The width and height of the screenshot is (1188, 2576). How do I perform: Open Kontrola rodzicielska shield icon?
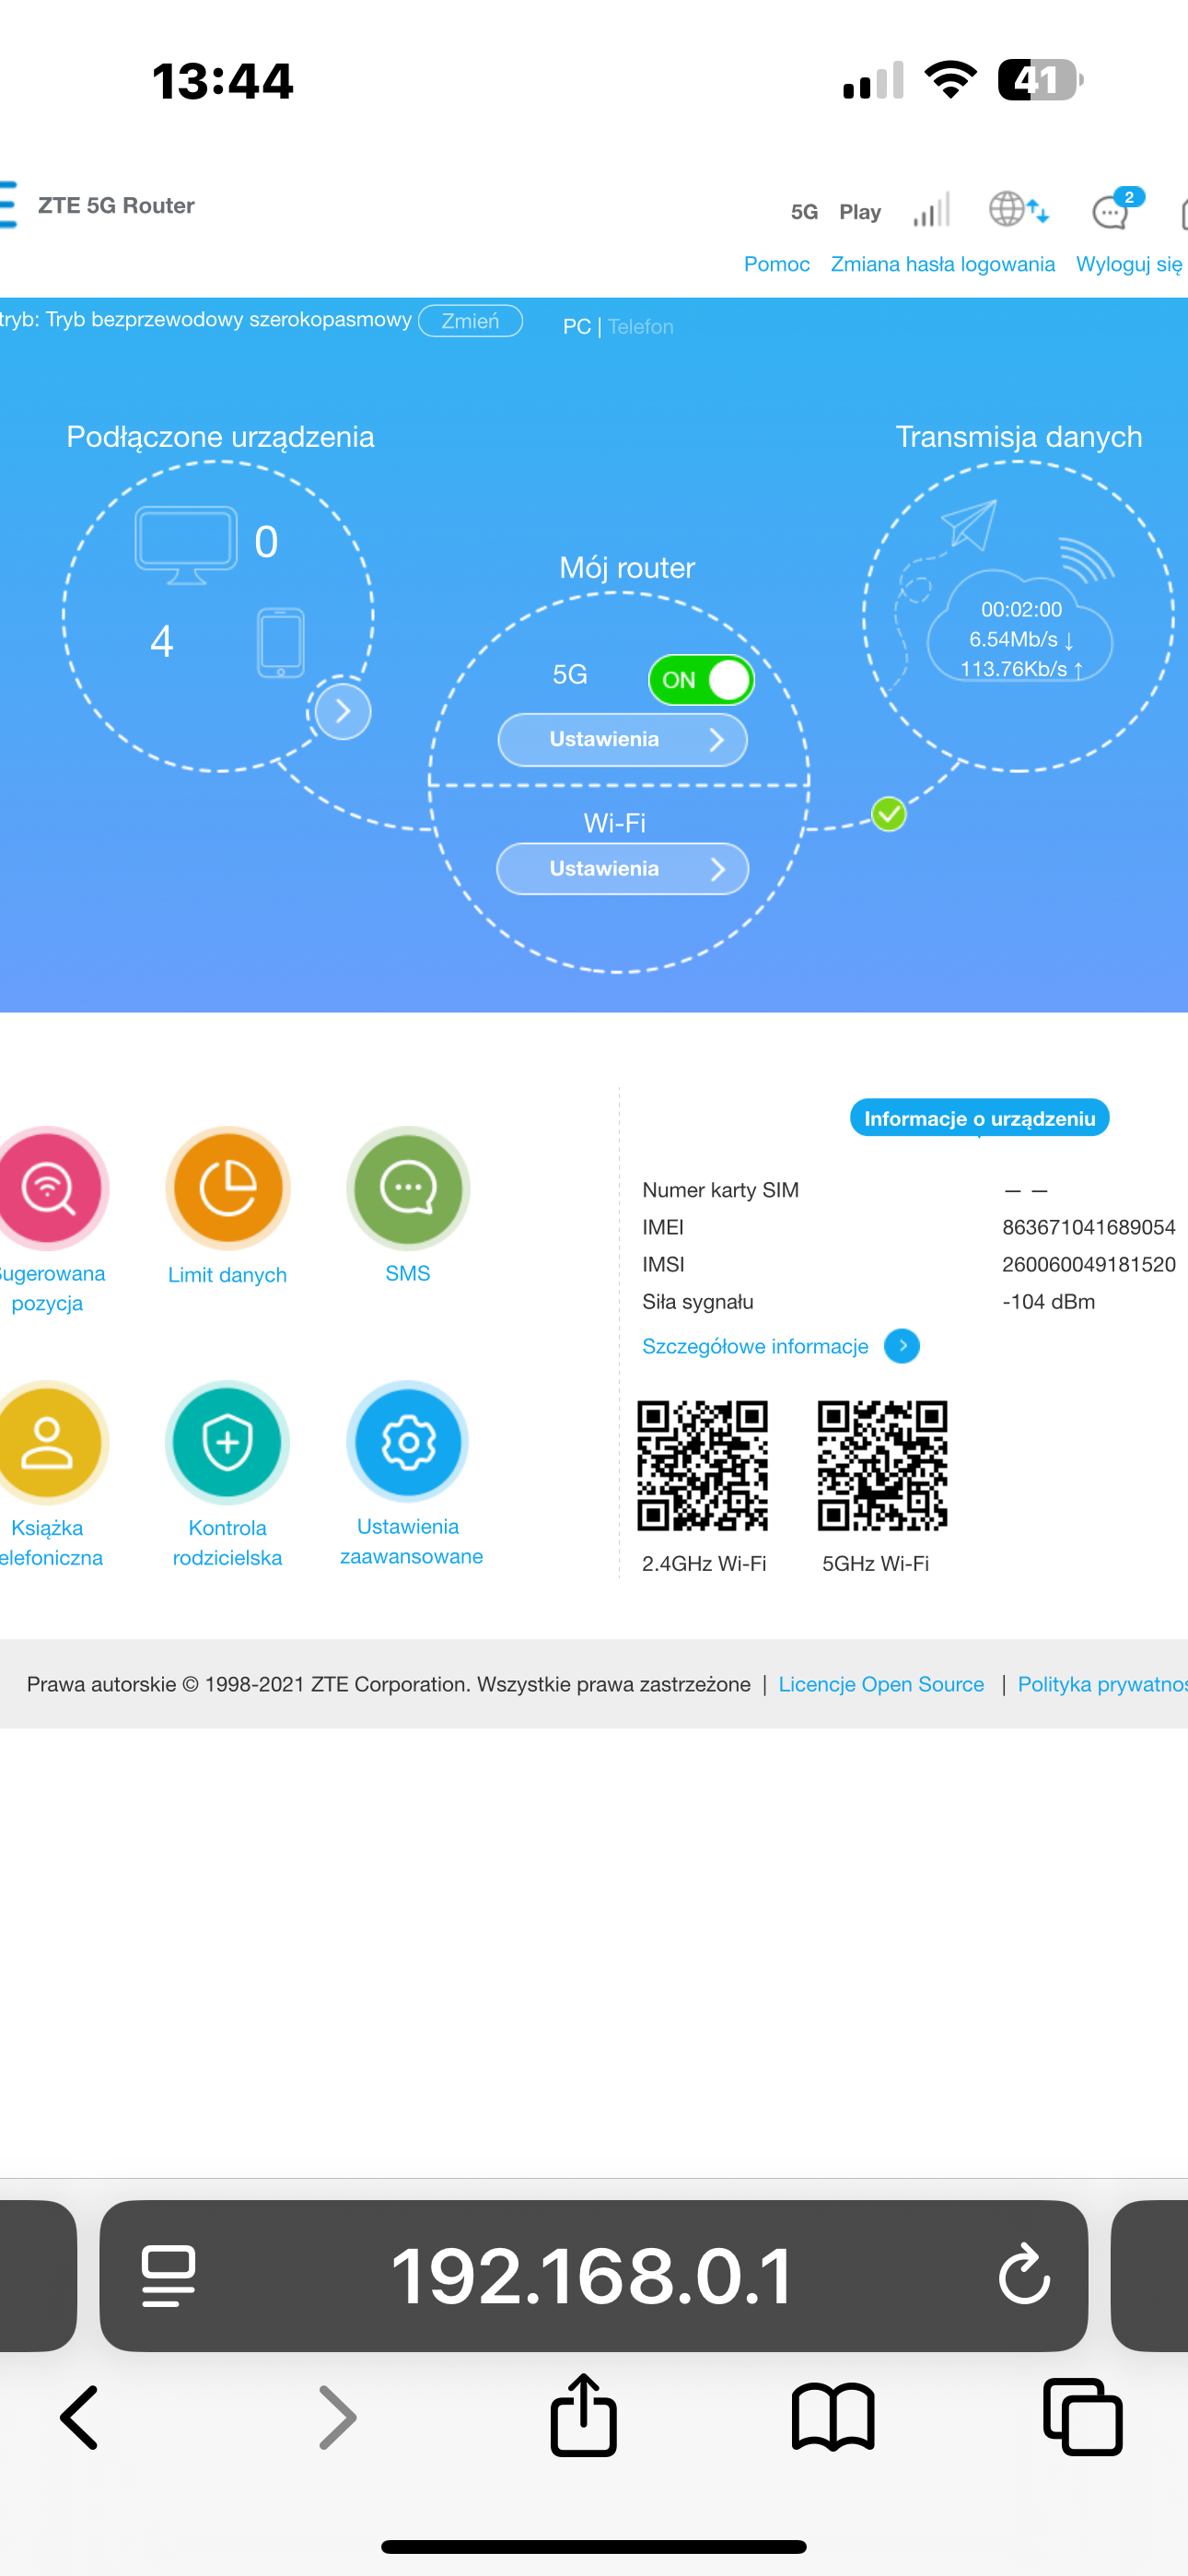(x=227, y=1441)
